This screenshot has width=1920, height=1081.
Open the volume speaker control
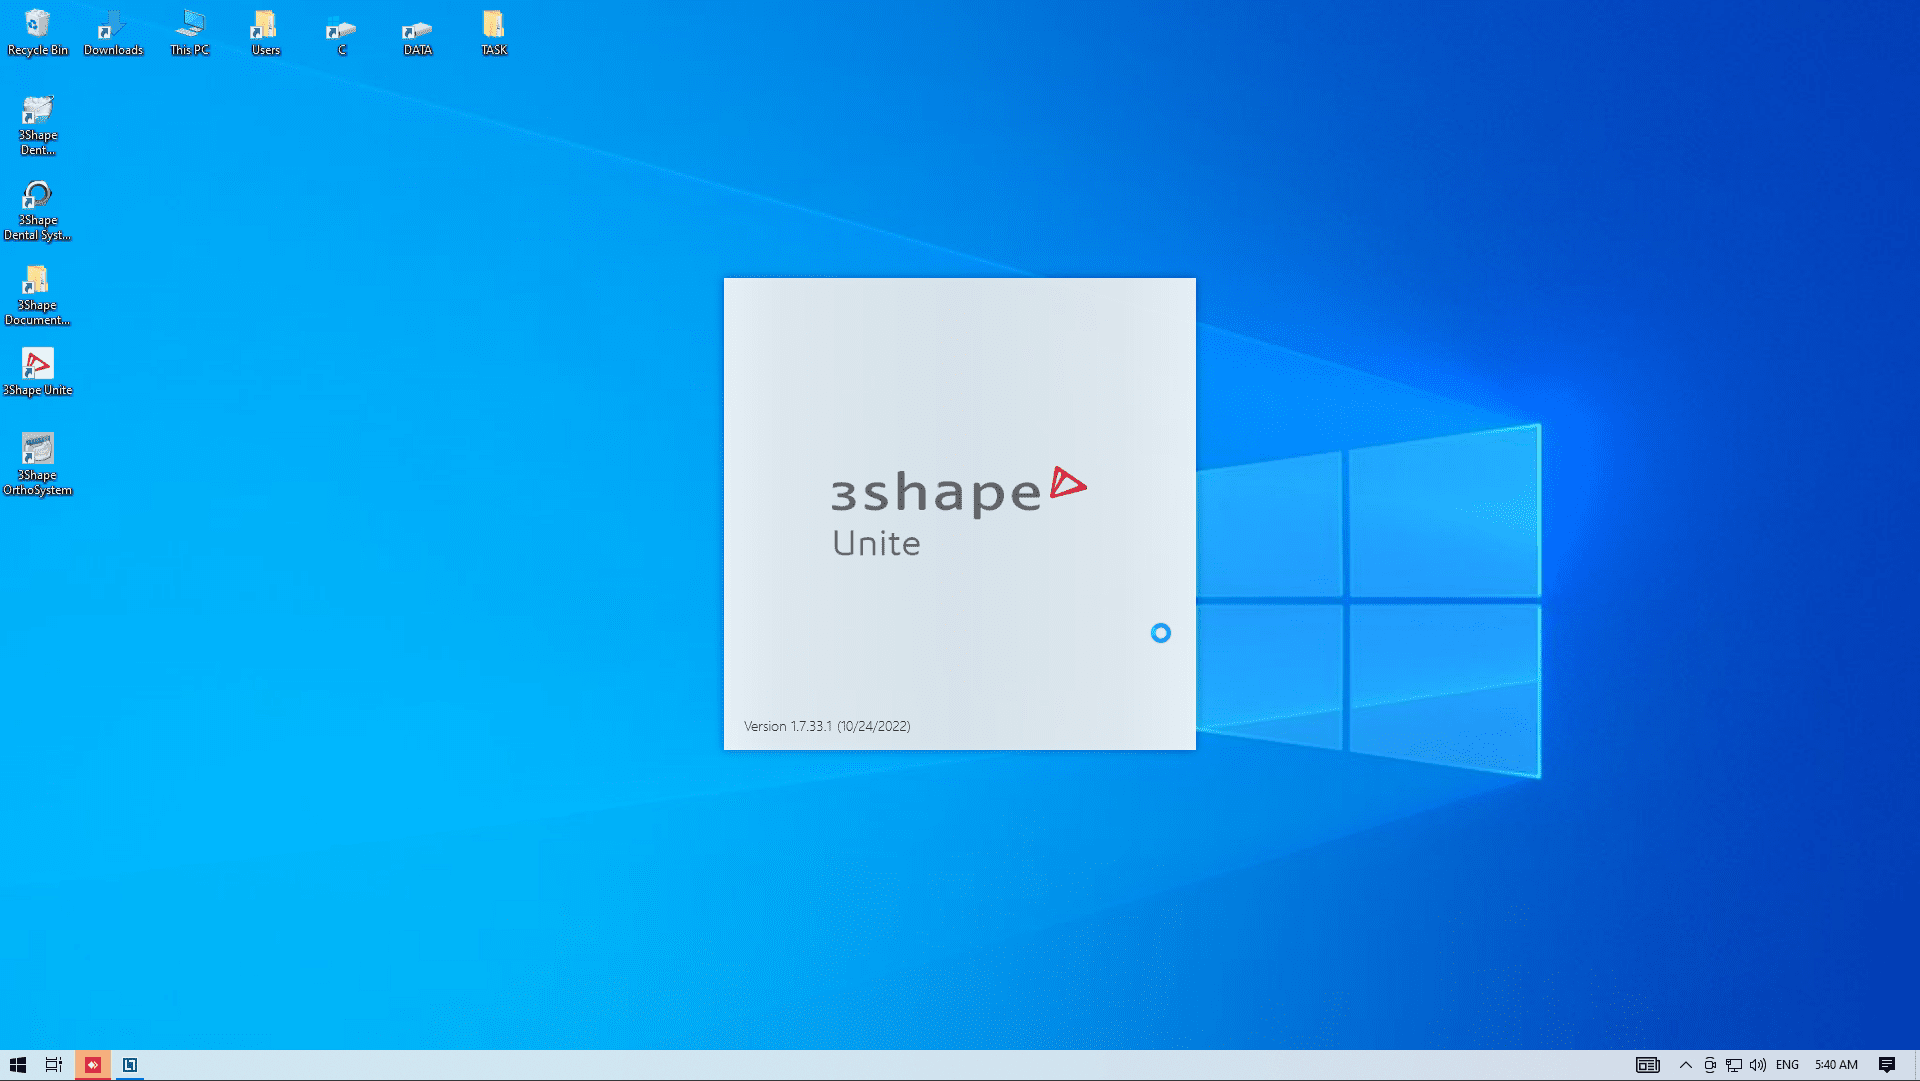click(1757, 1065)
